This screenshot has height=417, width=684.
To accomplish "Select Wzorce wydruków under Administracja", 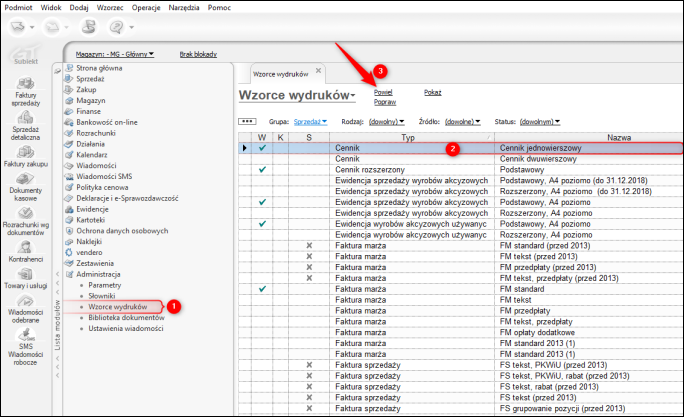I will [118, 307].
